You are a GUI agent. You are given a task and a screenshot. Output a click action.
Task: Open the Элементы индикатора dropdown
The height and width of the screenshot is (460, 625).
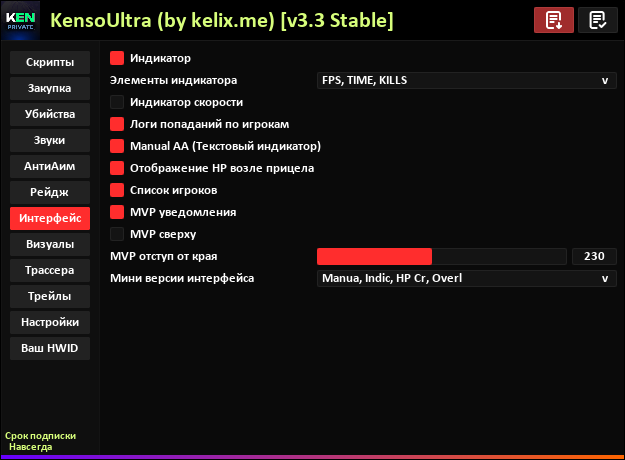click(x=465, y=80)
